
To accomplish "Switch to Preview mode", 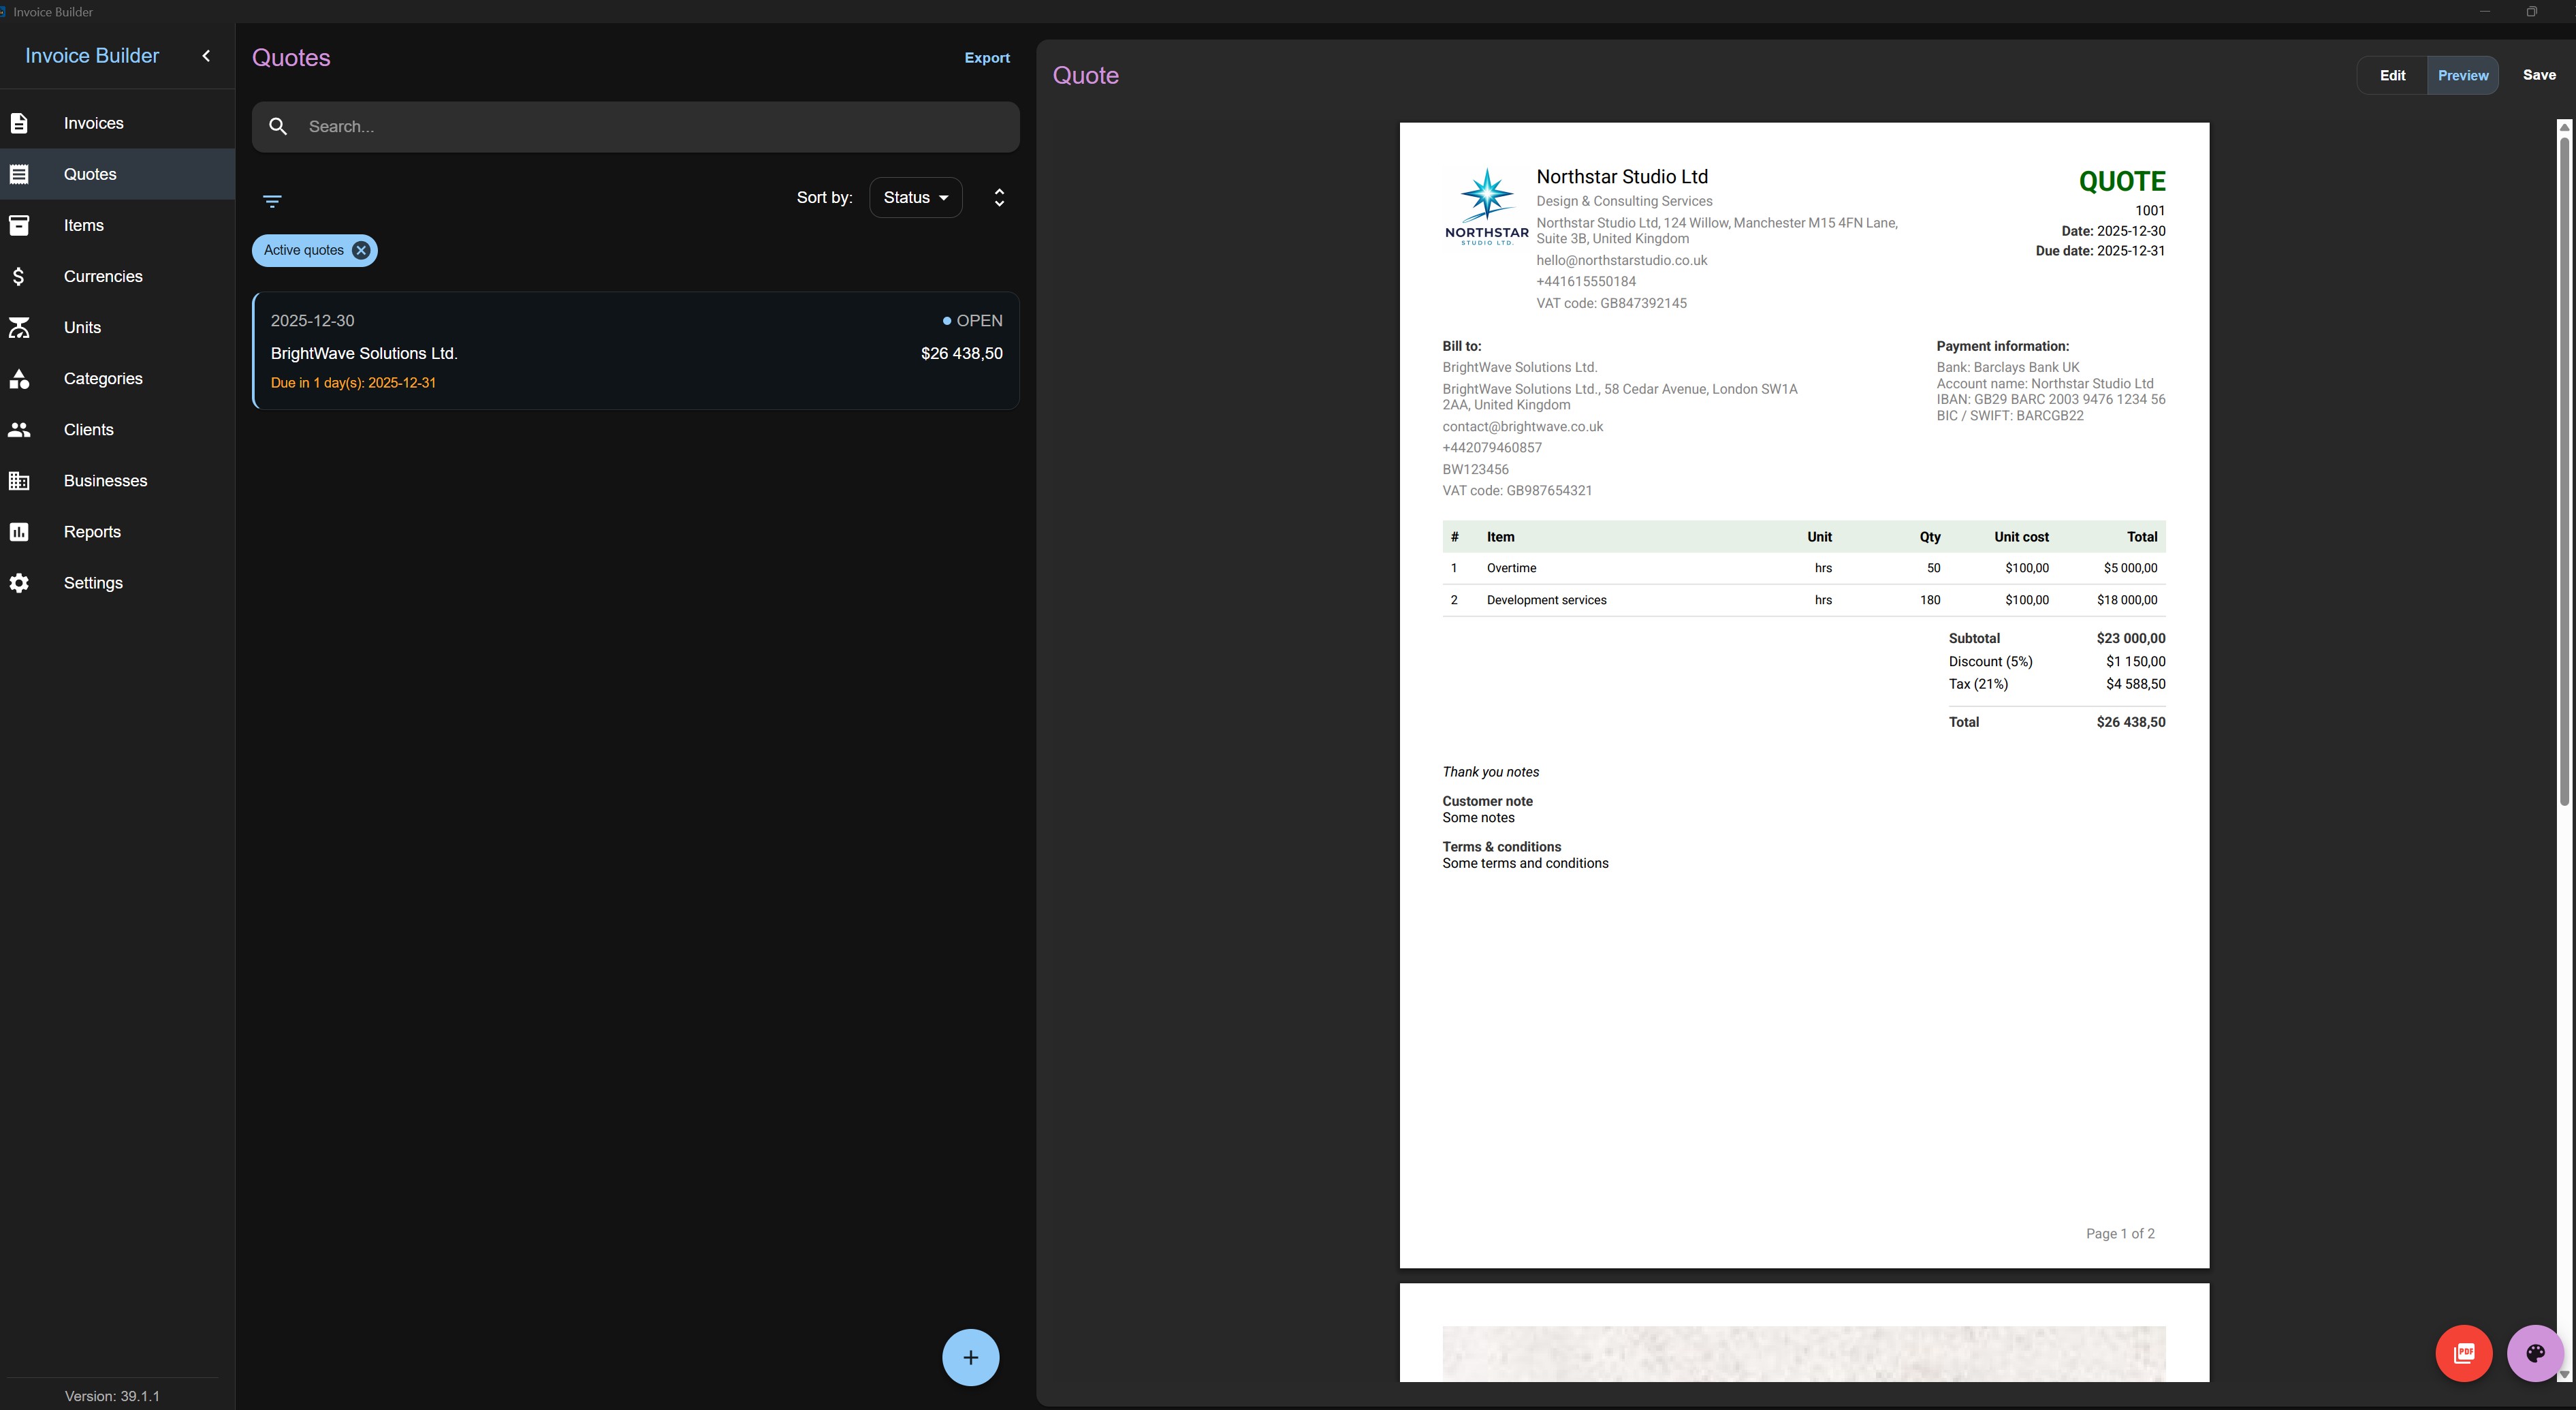I will point(2462,75).
